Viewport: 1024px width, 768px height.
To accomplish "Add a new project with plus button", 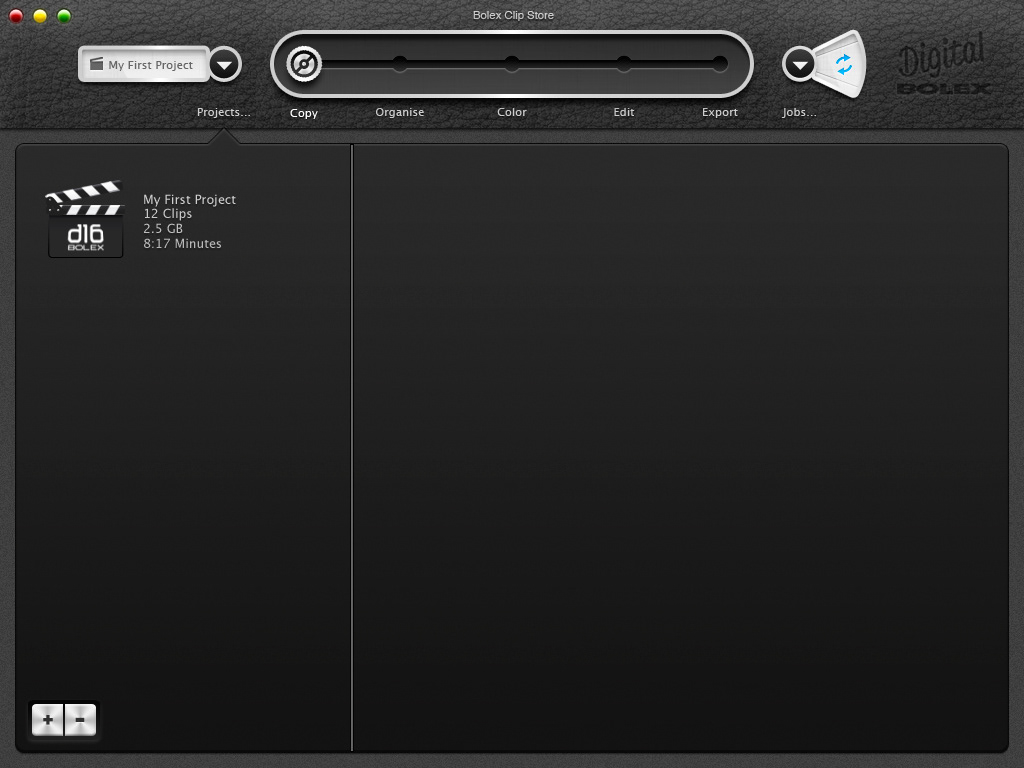I will click(x=48, y=720).
